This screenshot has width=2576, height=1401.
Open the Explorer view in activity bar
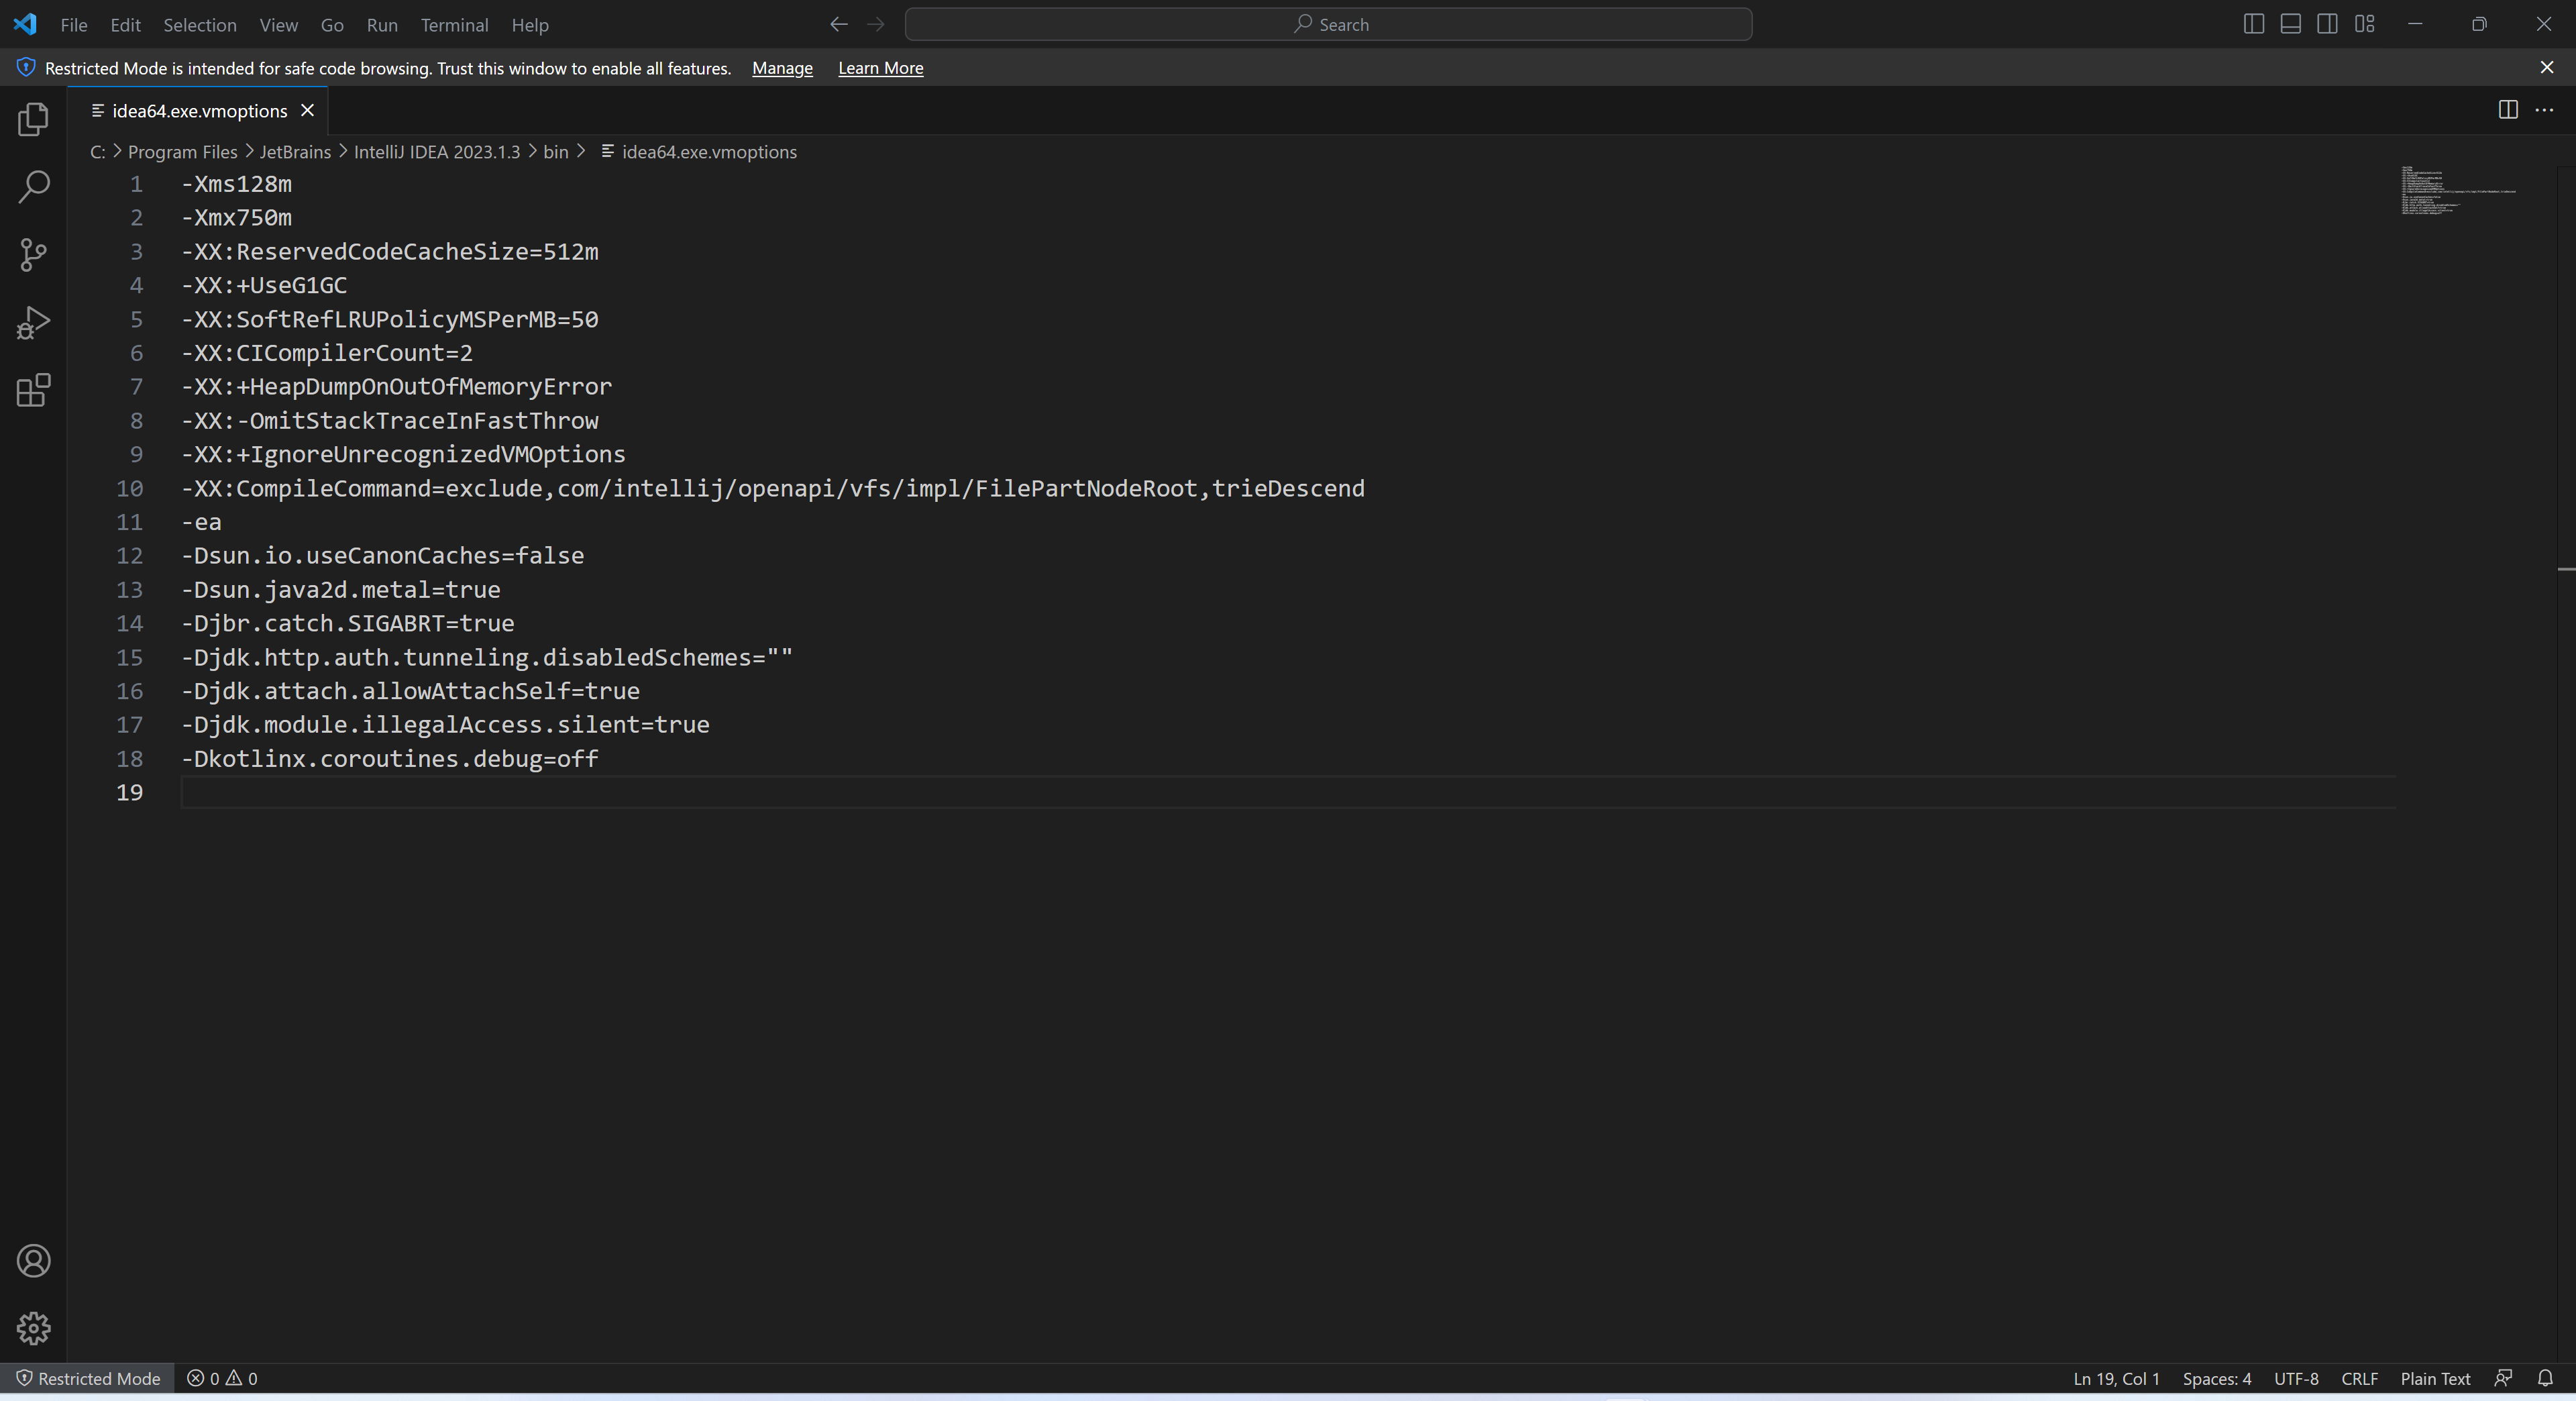click(x=33, y=120)
